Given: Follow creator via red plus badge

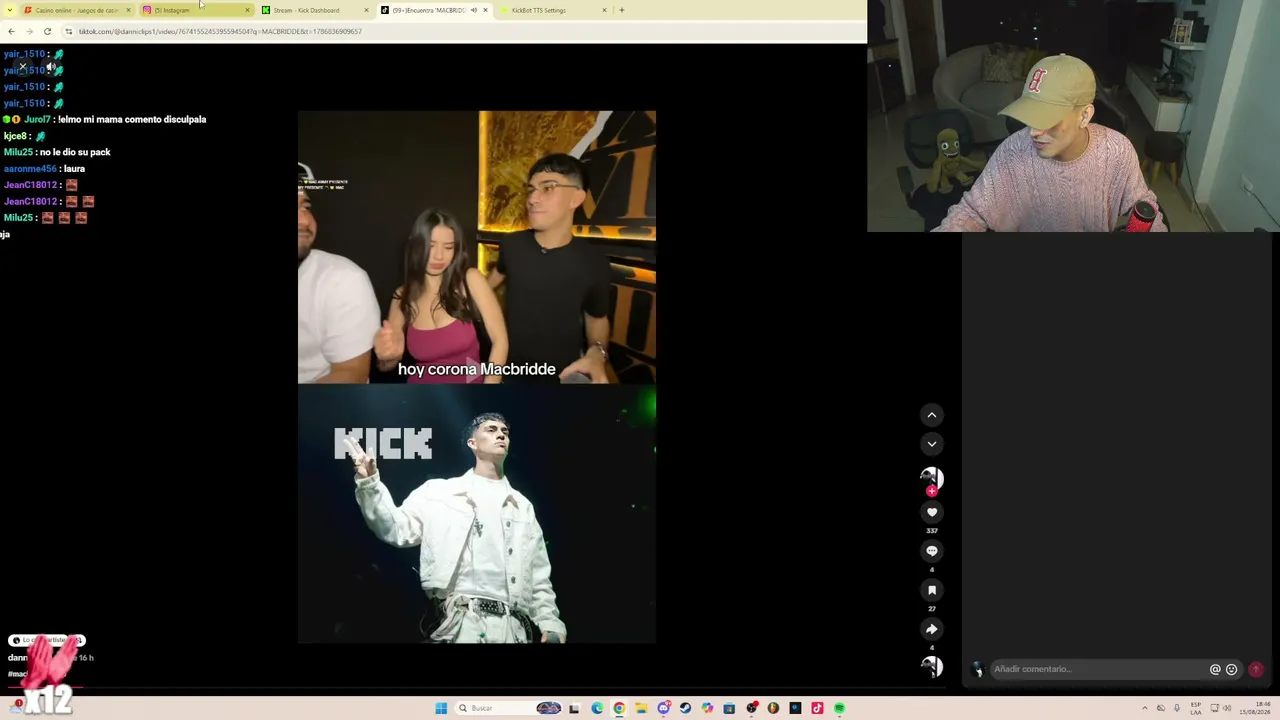Looking at the screenshot, I should pos(932,491).
